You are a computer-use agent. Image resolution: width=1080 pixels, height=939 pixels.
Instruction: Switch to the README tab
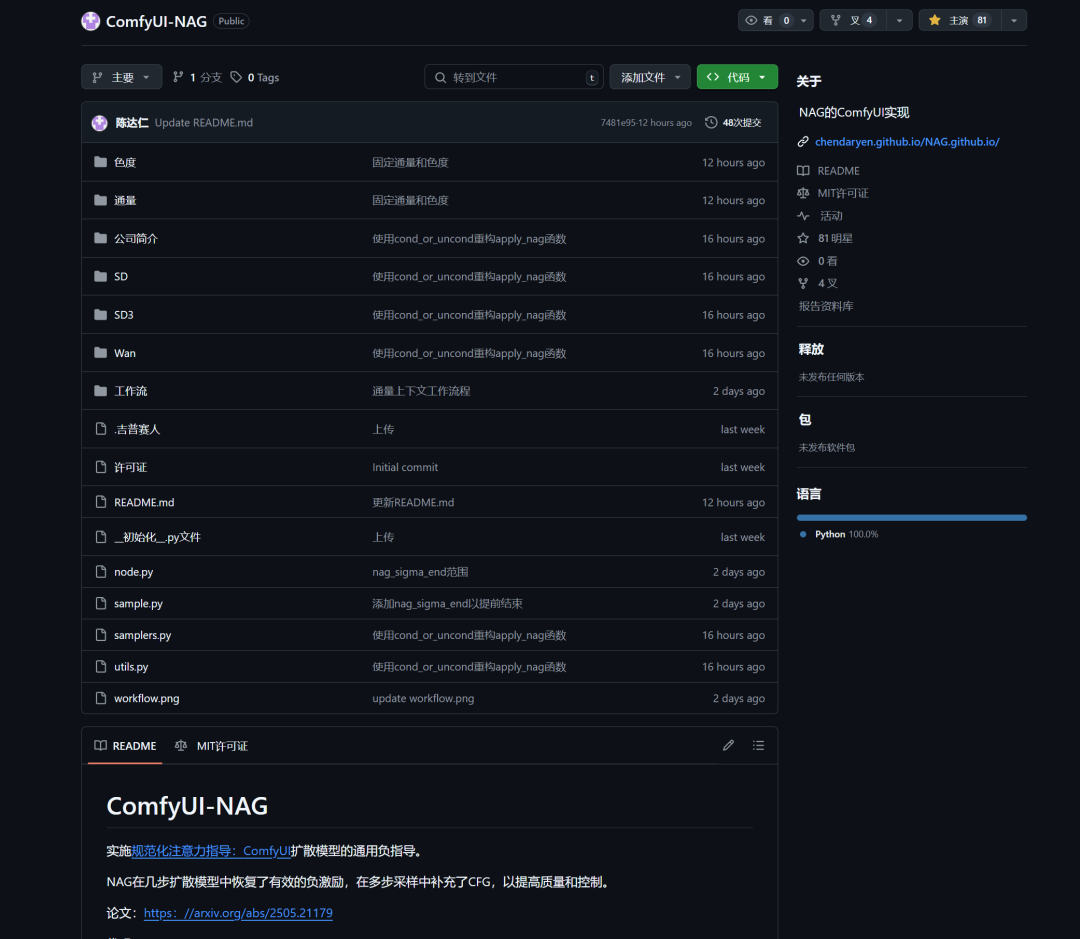tap(125, 746)
